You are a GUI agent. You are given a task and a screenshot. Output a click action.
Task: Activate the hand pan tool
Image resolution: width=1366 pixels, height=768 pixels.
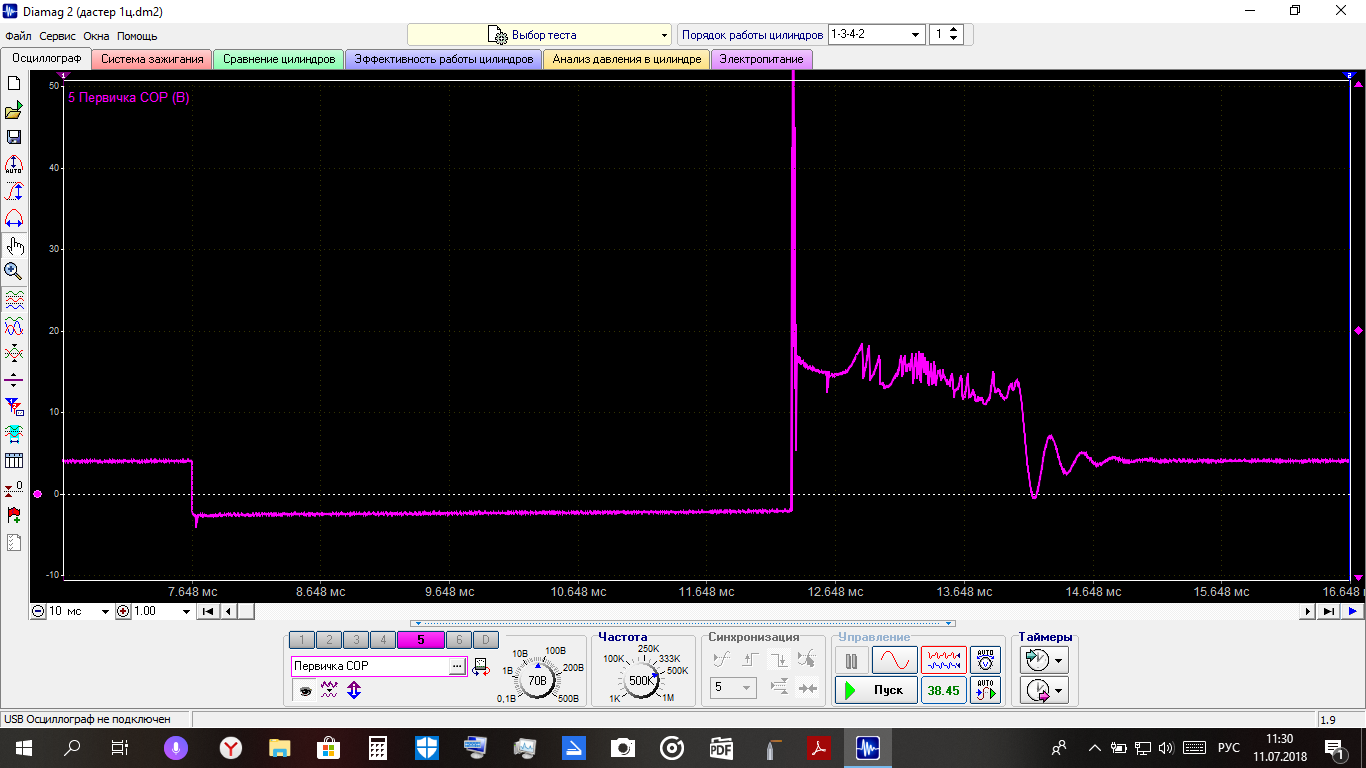[x=14, y=245]
